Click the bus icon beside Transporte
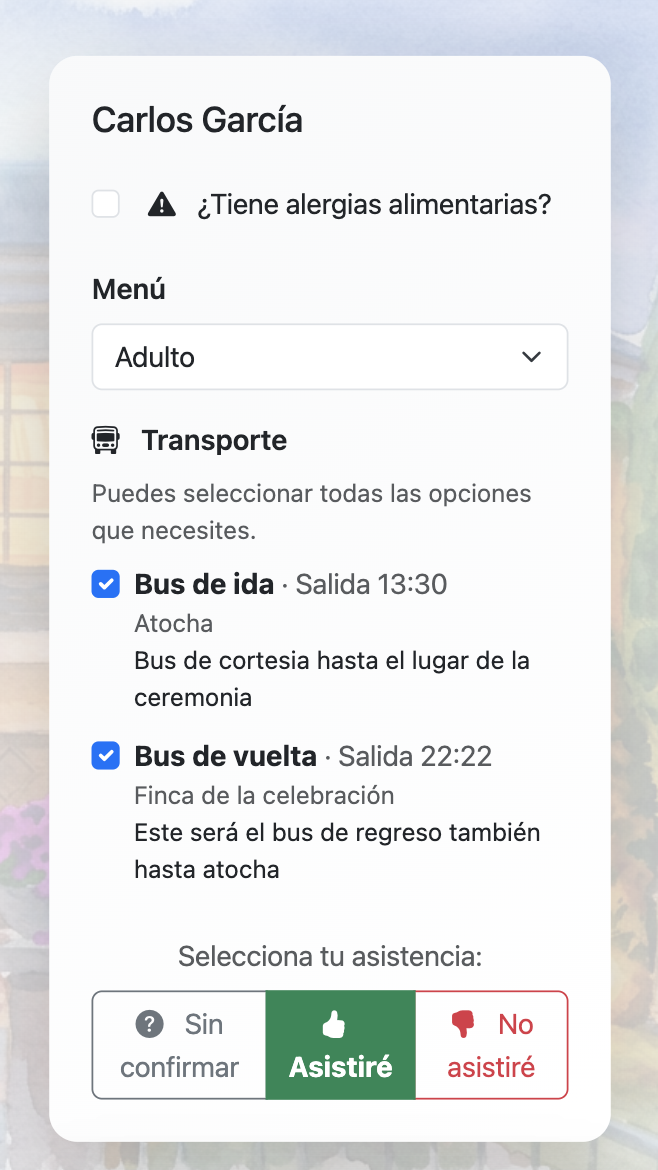 (x=108, y=440)
